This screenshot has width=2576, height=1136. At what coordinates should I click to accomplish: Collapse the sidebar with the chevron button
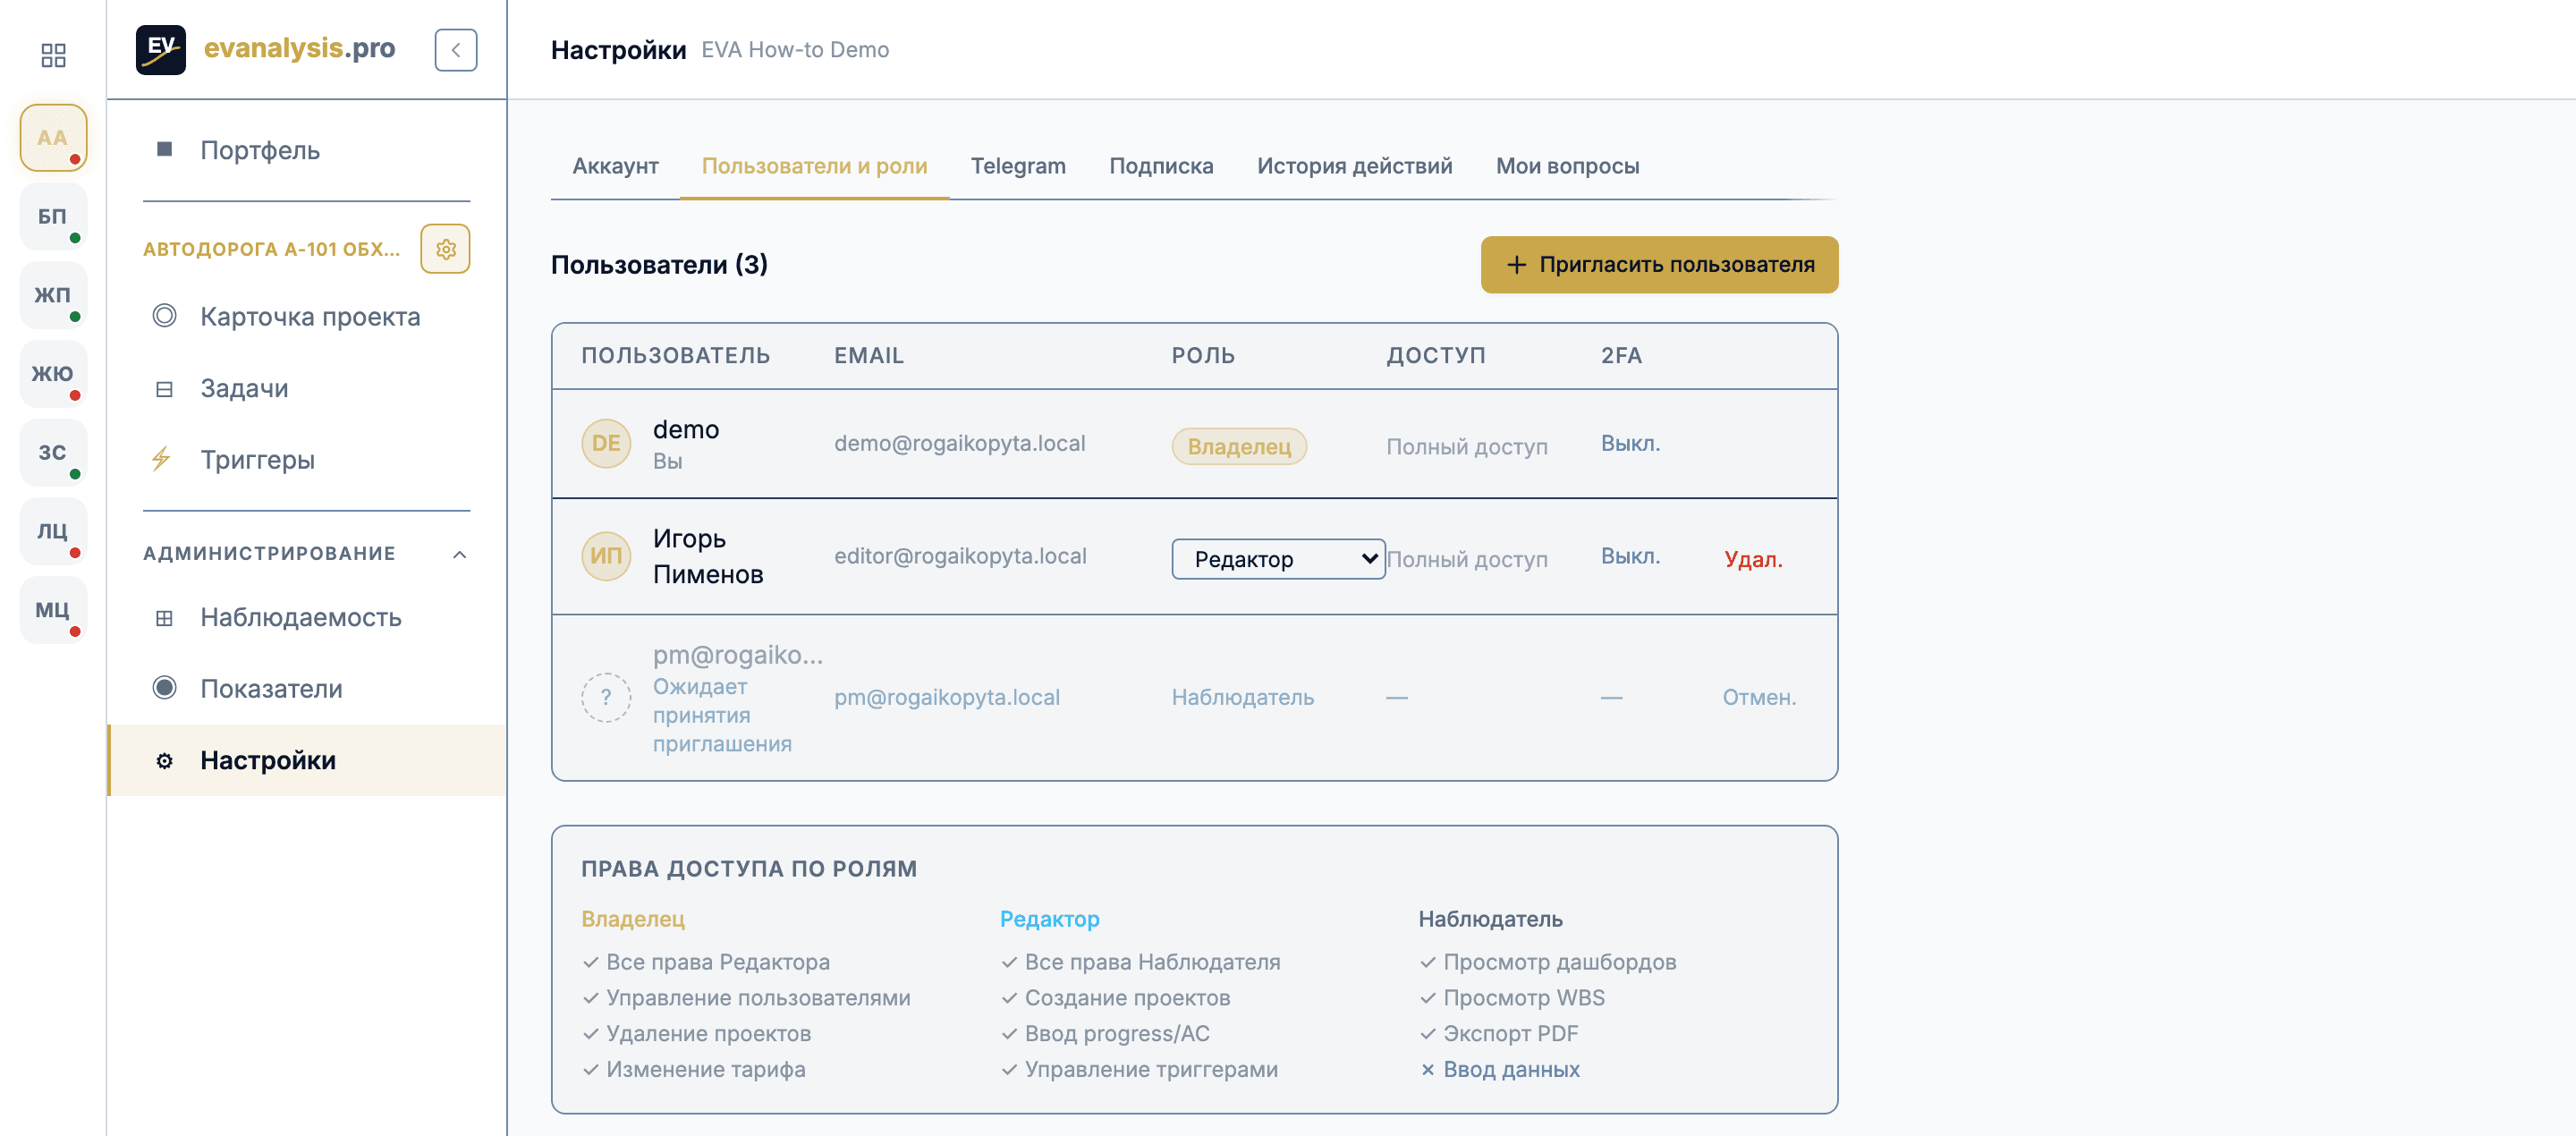pyautogui.click(x=456, y=50)
